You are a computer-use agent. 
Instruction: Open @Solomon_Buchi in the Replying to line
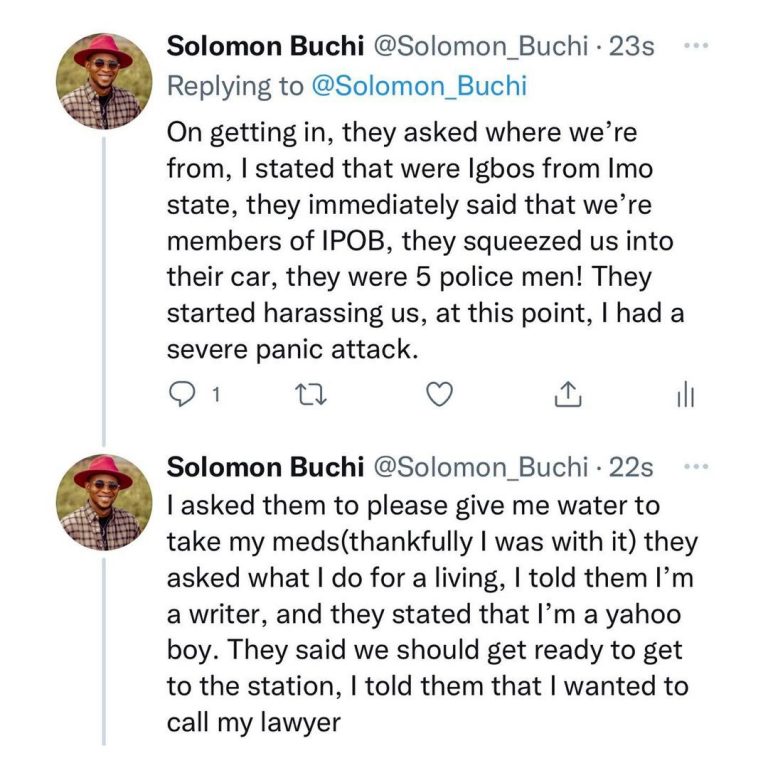click(420, 87)
